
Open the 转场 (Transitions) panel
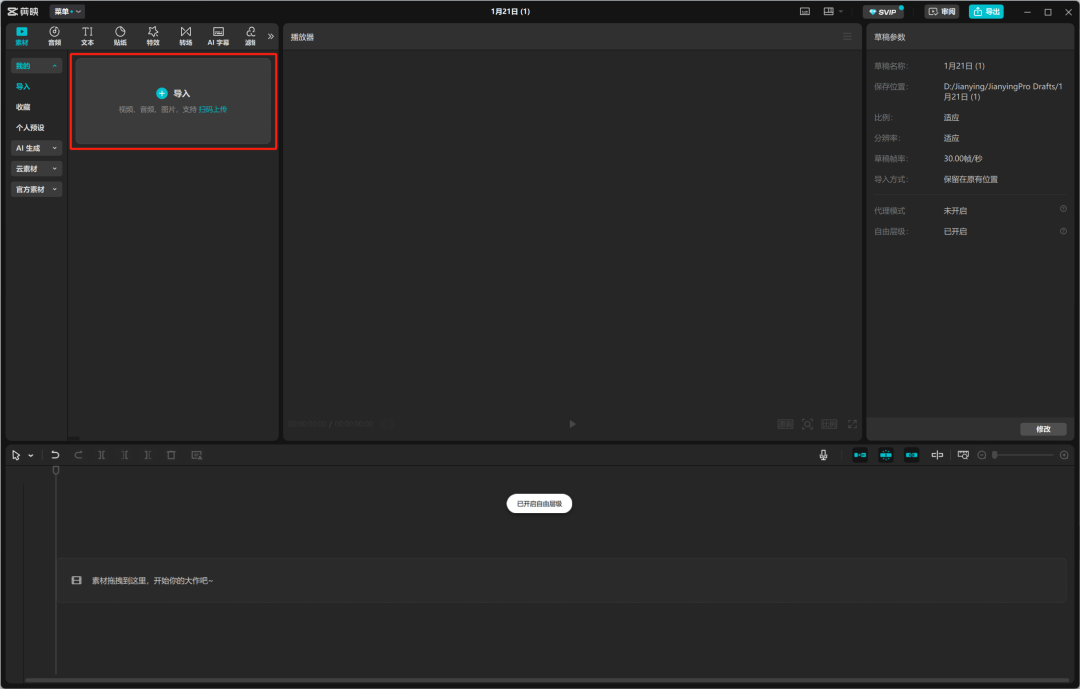click(185, 36)
